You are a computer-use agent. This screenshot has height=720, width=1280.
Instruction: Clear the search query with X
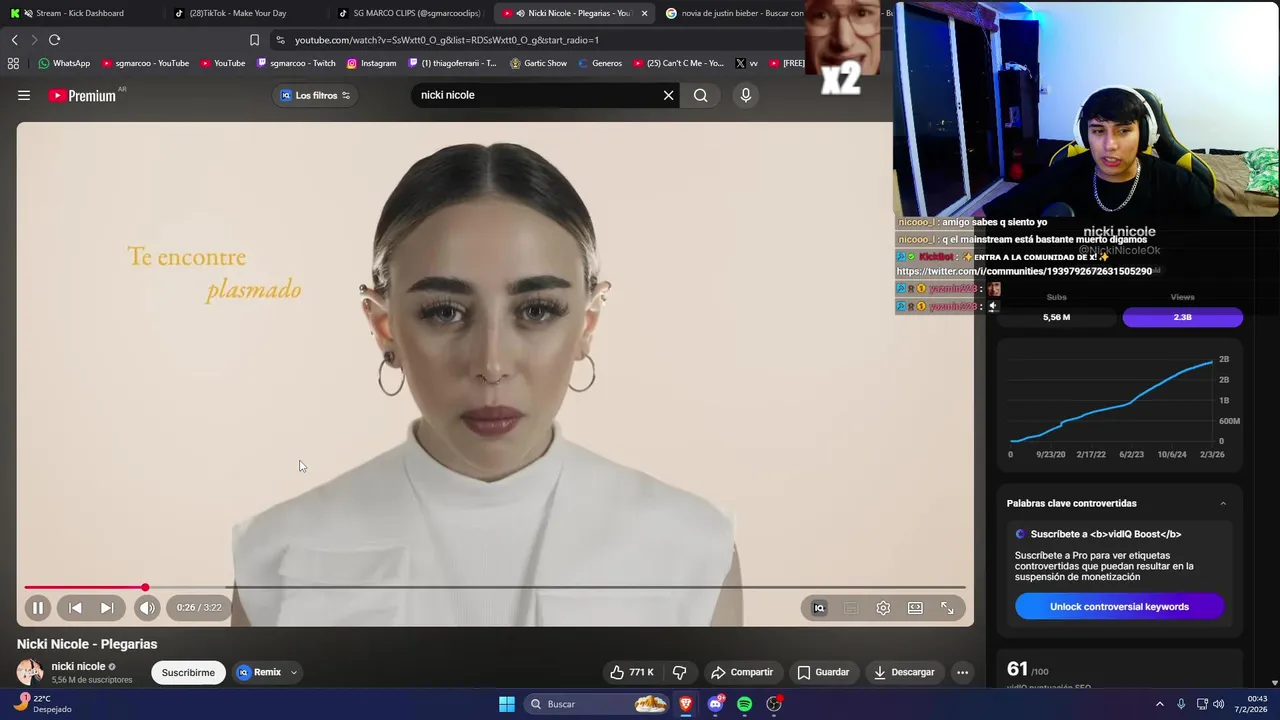click(x=669, y=95)
